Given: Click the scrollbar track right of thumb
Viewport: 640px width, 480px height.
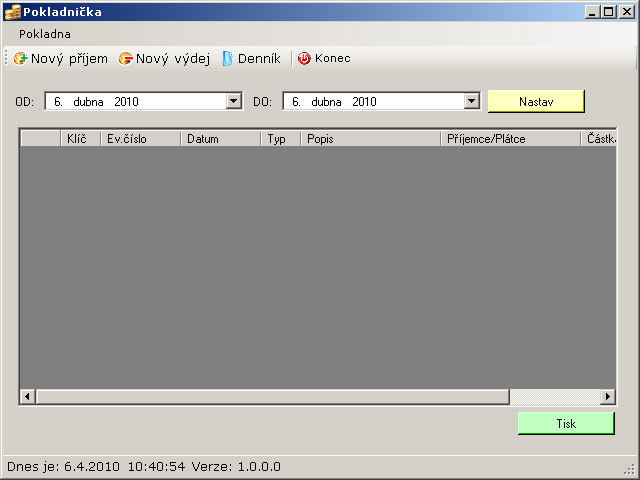Looking at the screenshot, I should (x=555, y=396).
